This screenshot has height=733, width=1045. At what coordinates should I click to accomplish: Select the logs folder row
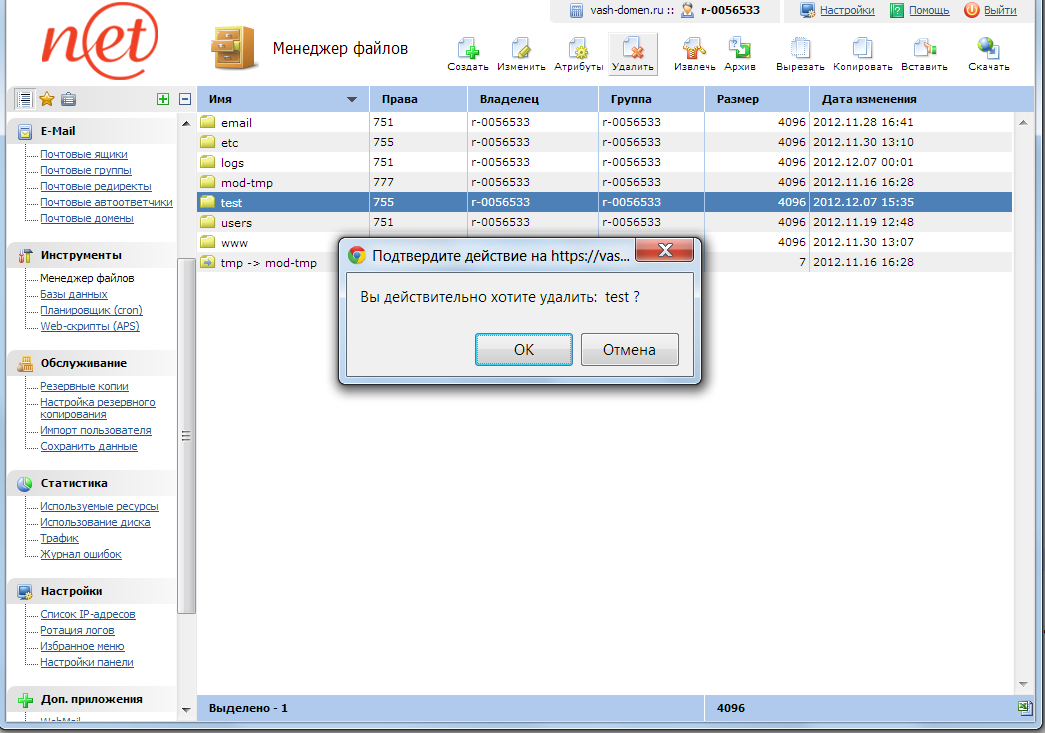click(232, 162)
